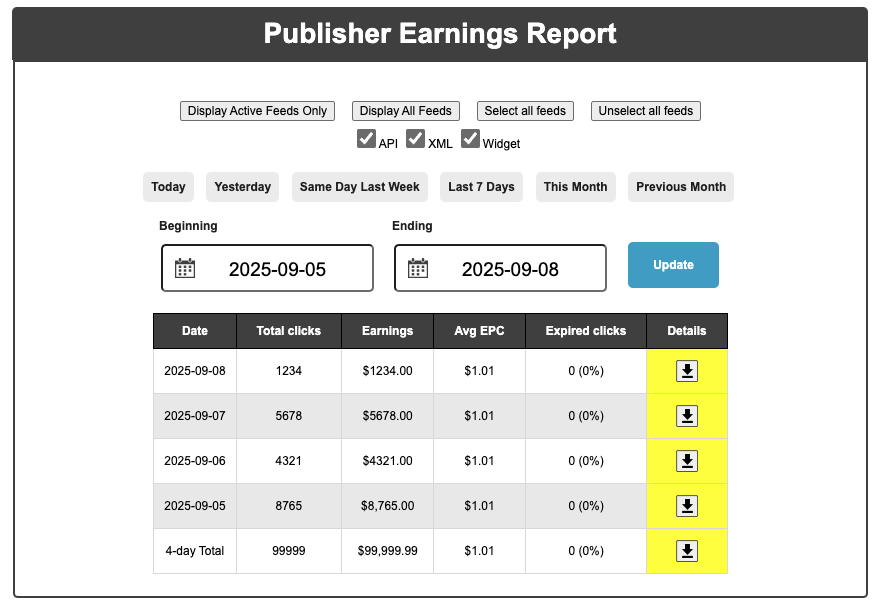Click the Beginning date input field

click(x=290, y=268)
